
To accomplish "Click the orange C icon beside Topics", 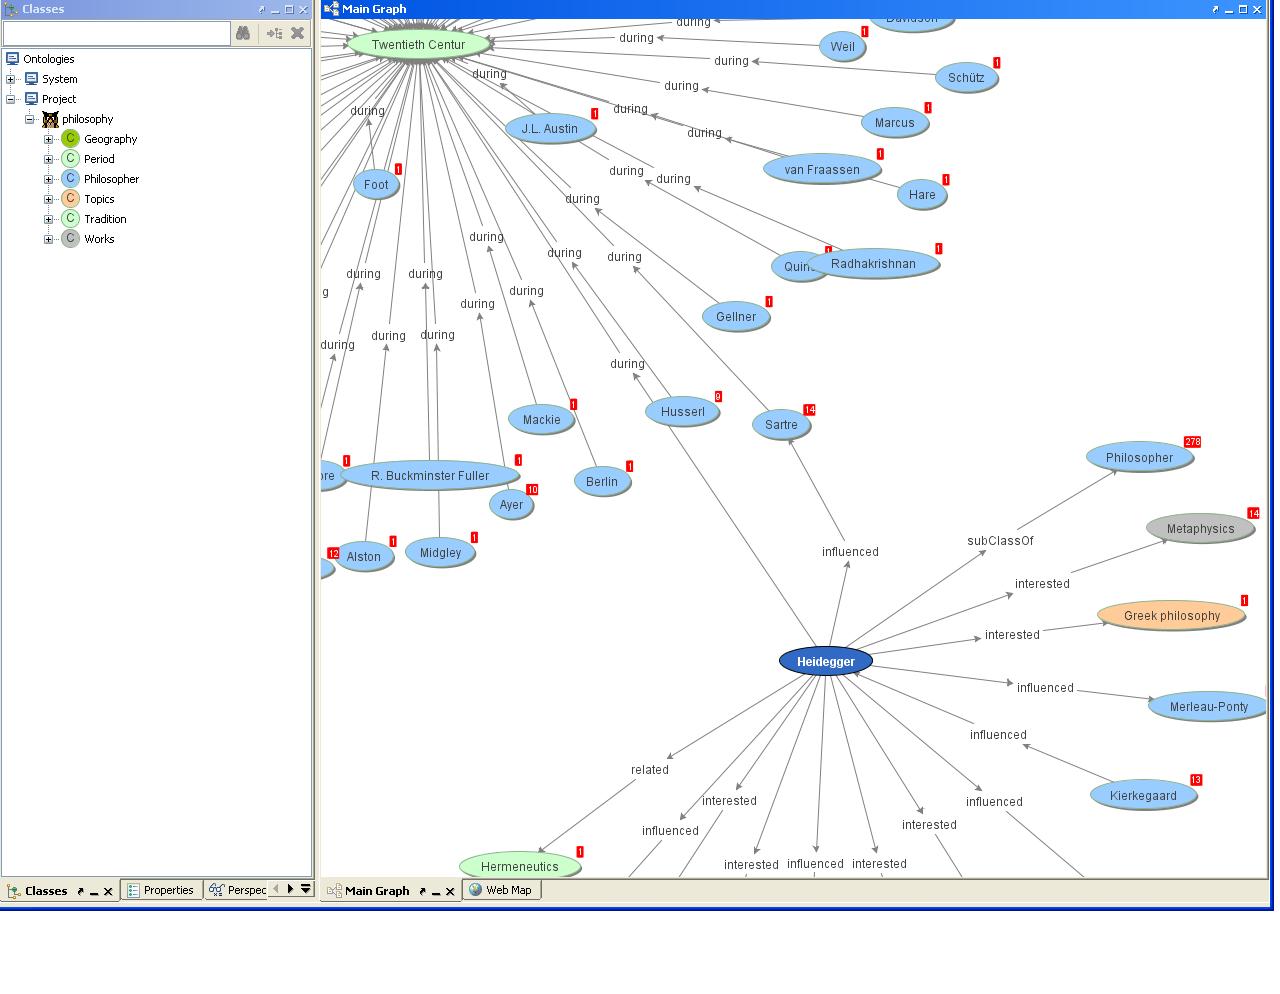I will pyautogui.click(x=70, y=199).
